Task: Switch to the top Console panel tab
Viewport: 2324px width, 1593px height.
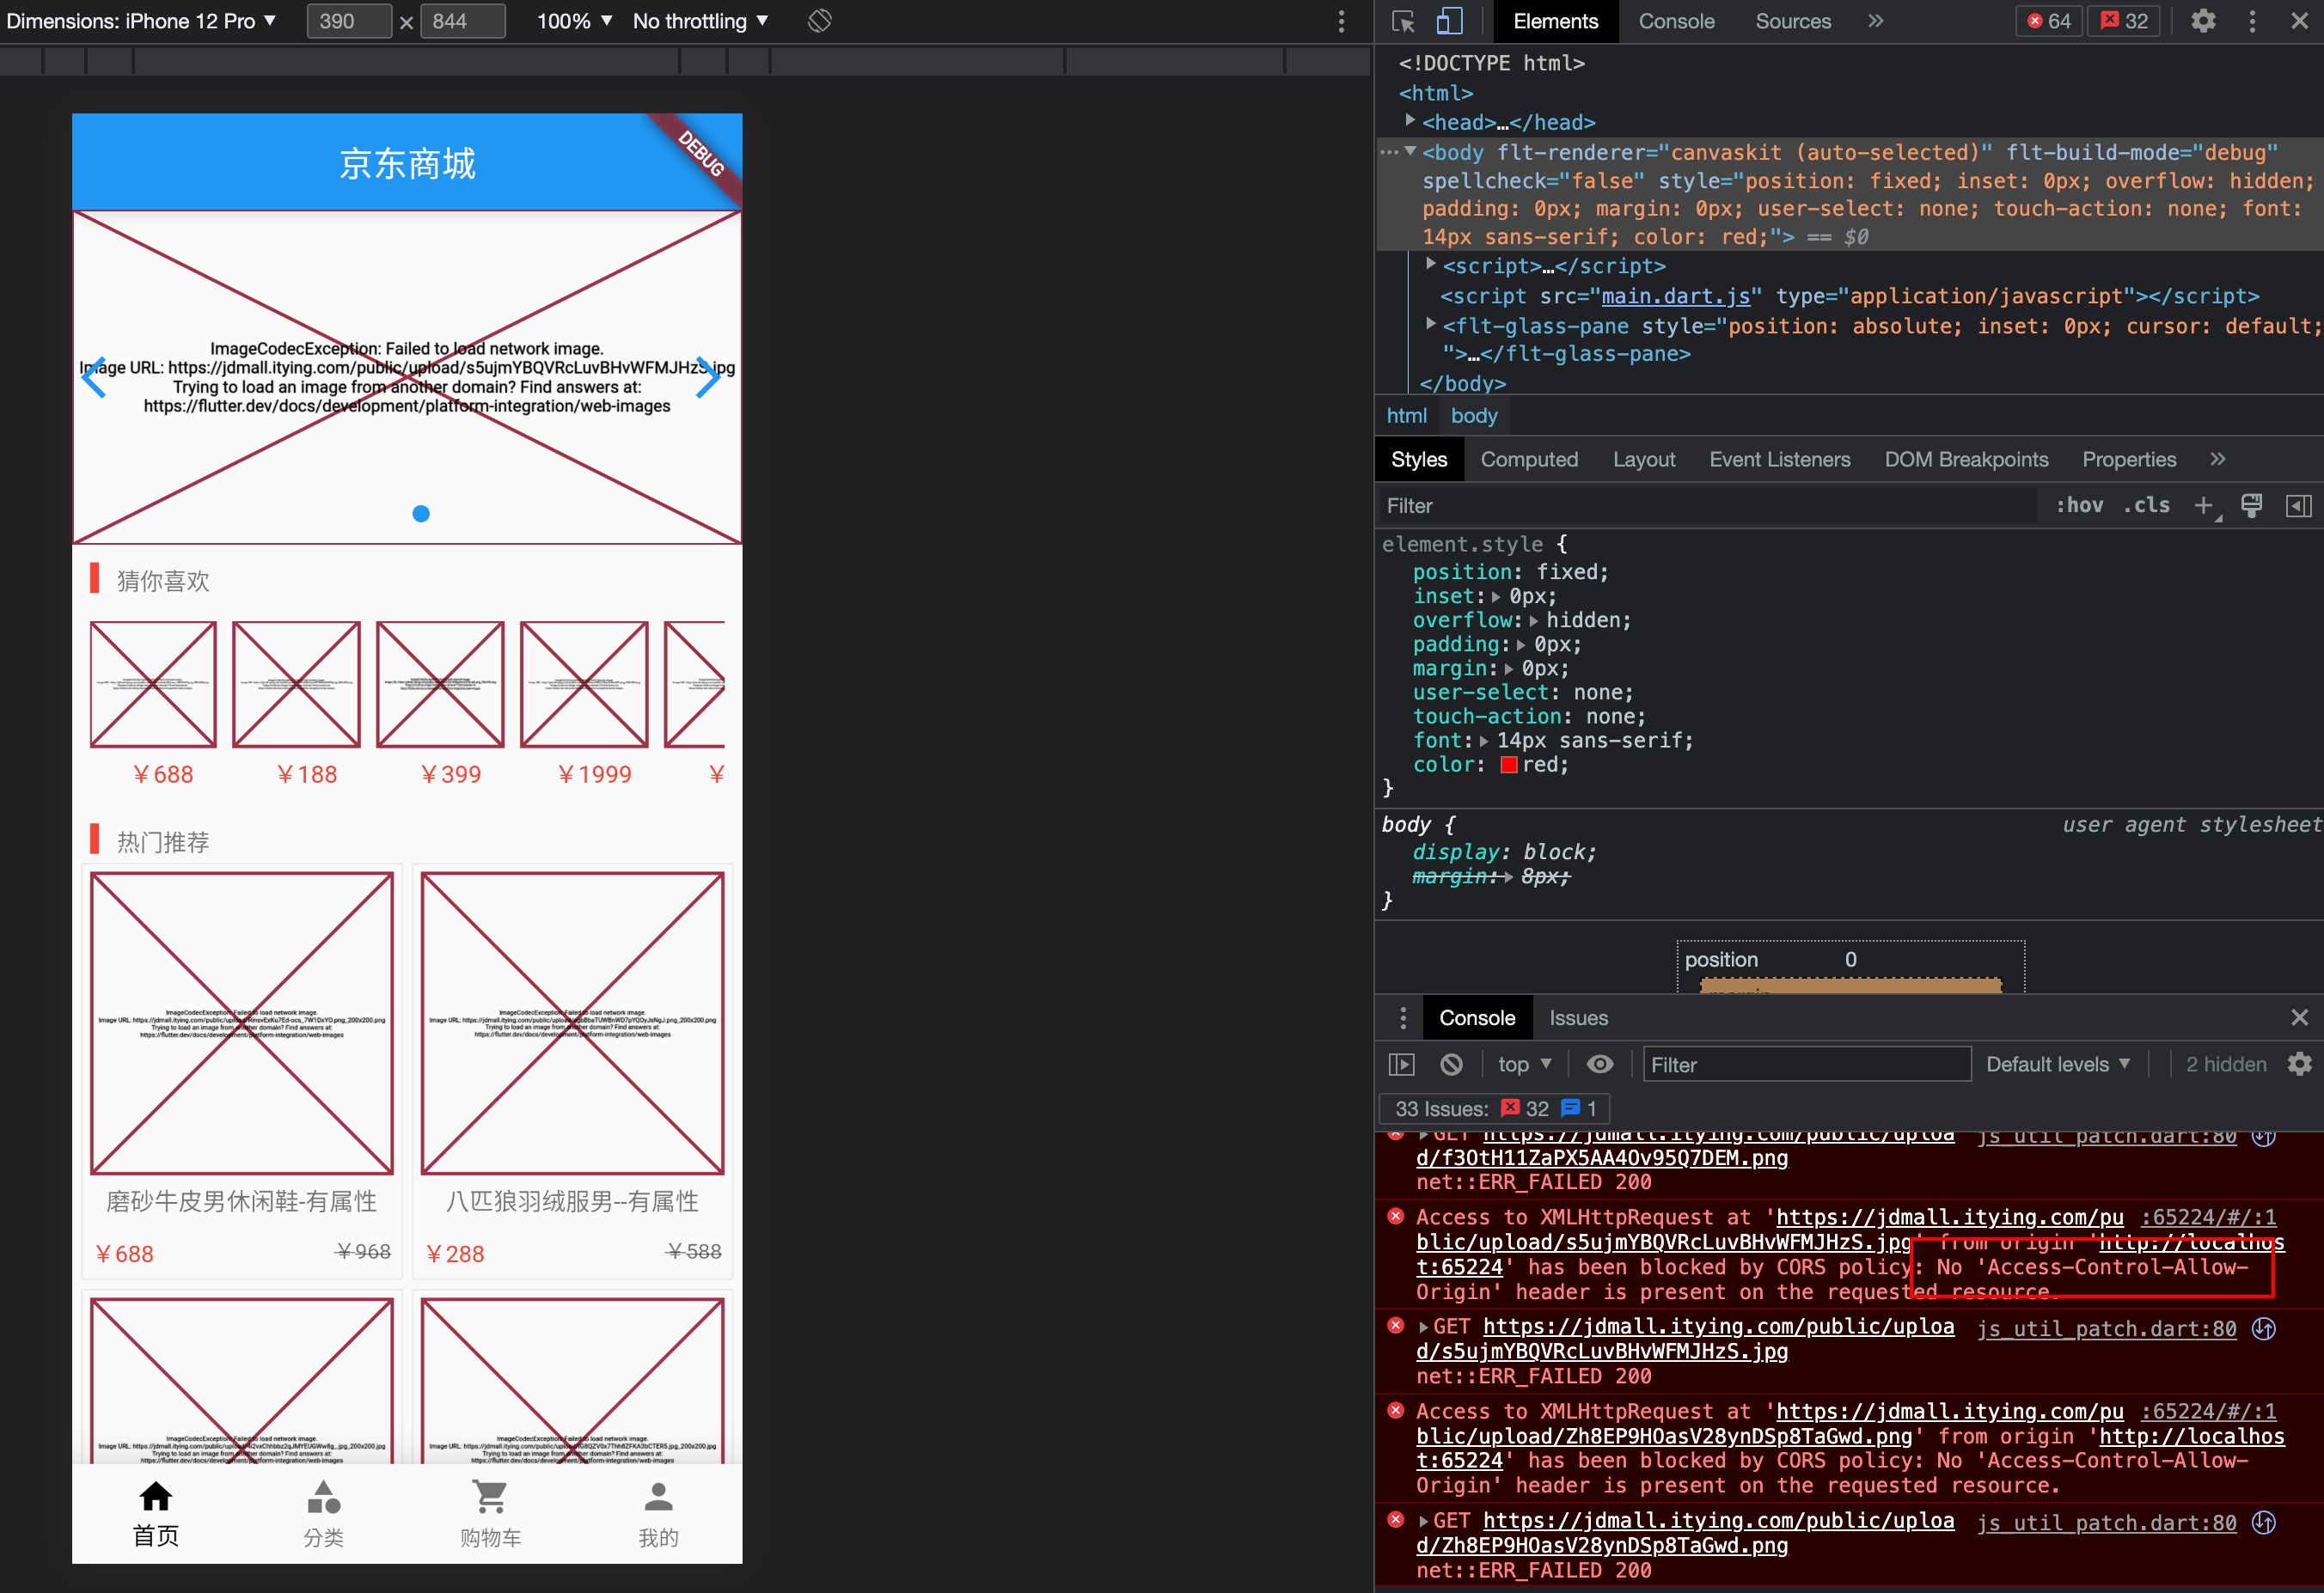Action: tap(1676, 21)
